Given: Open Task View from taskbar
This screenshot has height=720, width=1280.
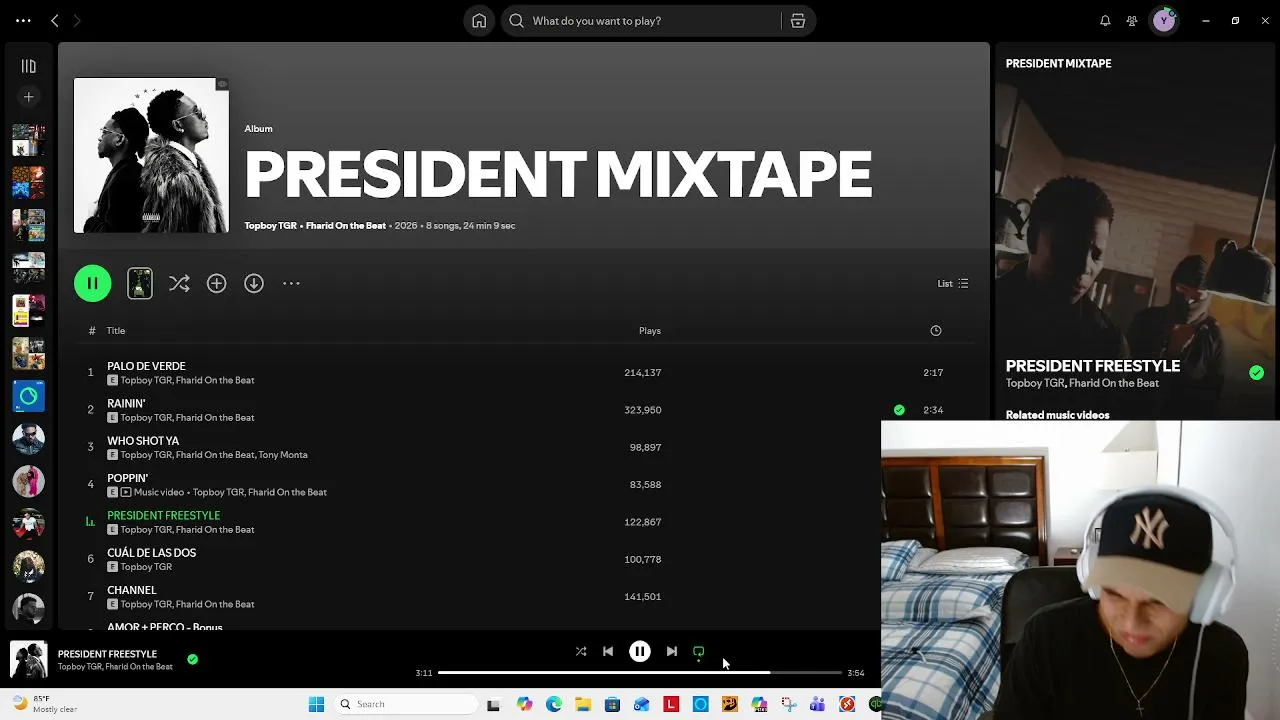Looking at the screenshot, I should (493, 704).
